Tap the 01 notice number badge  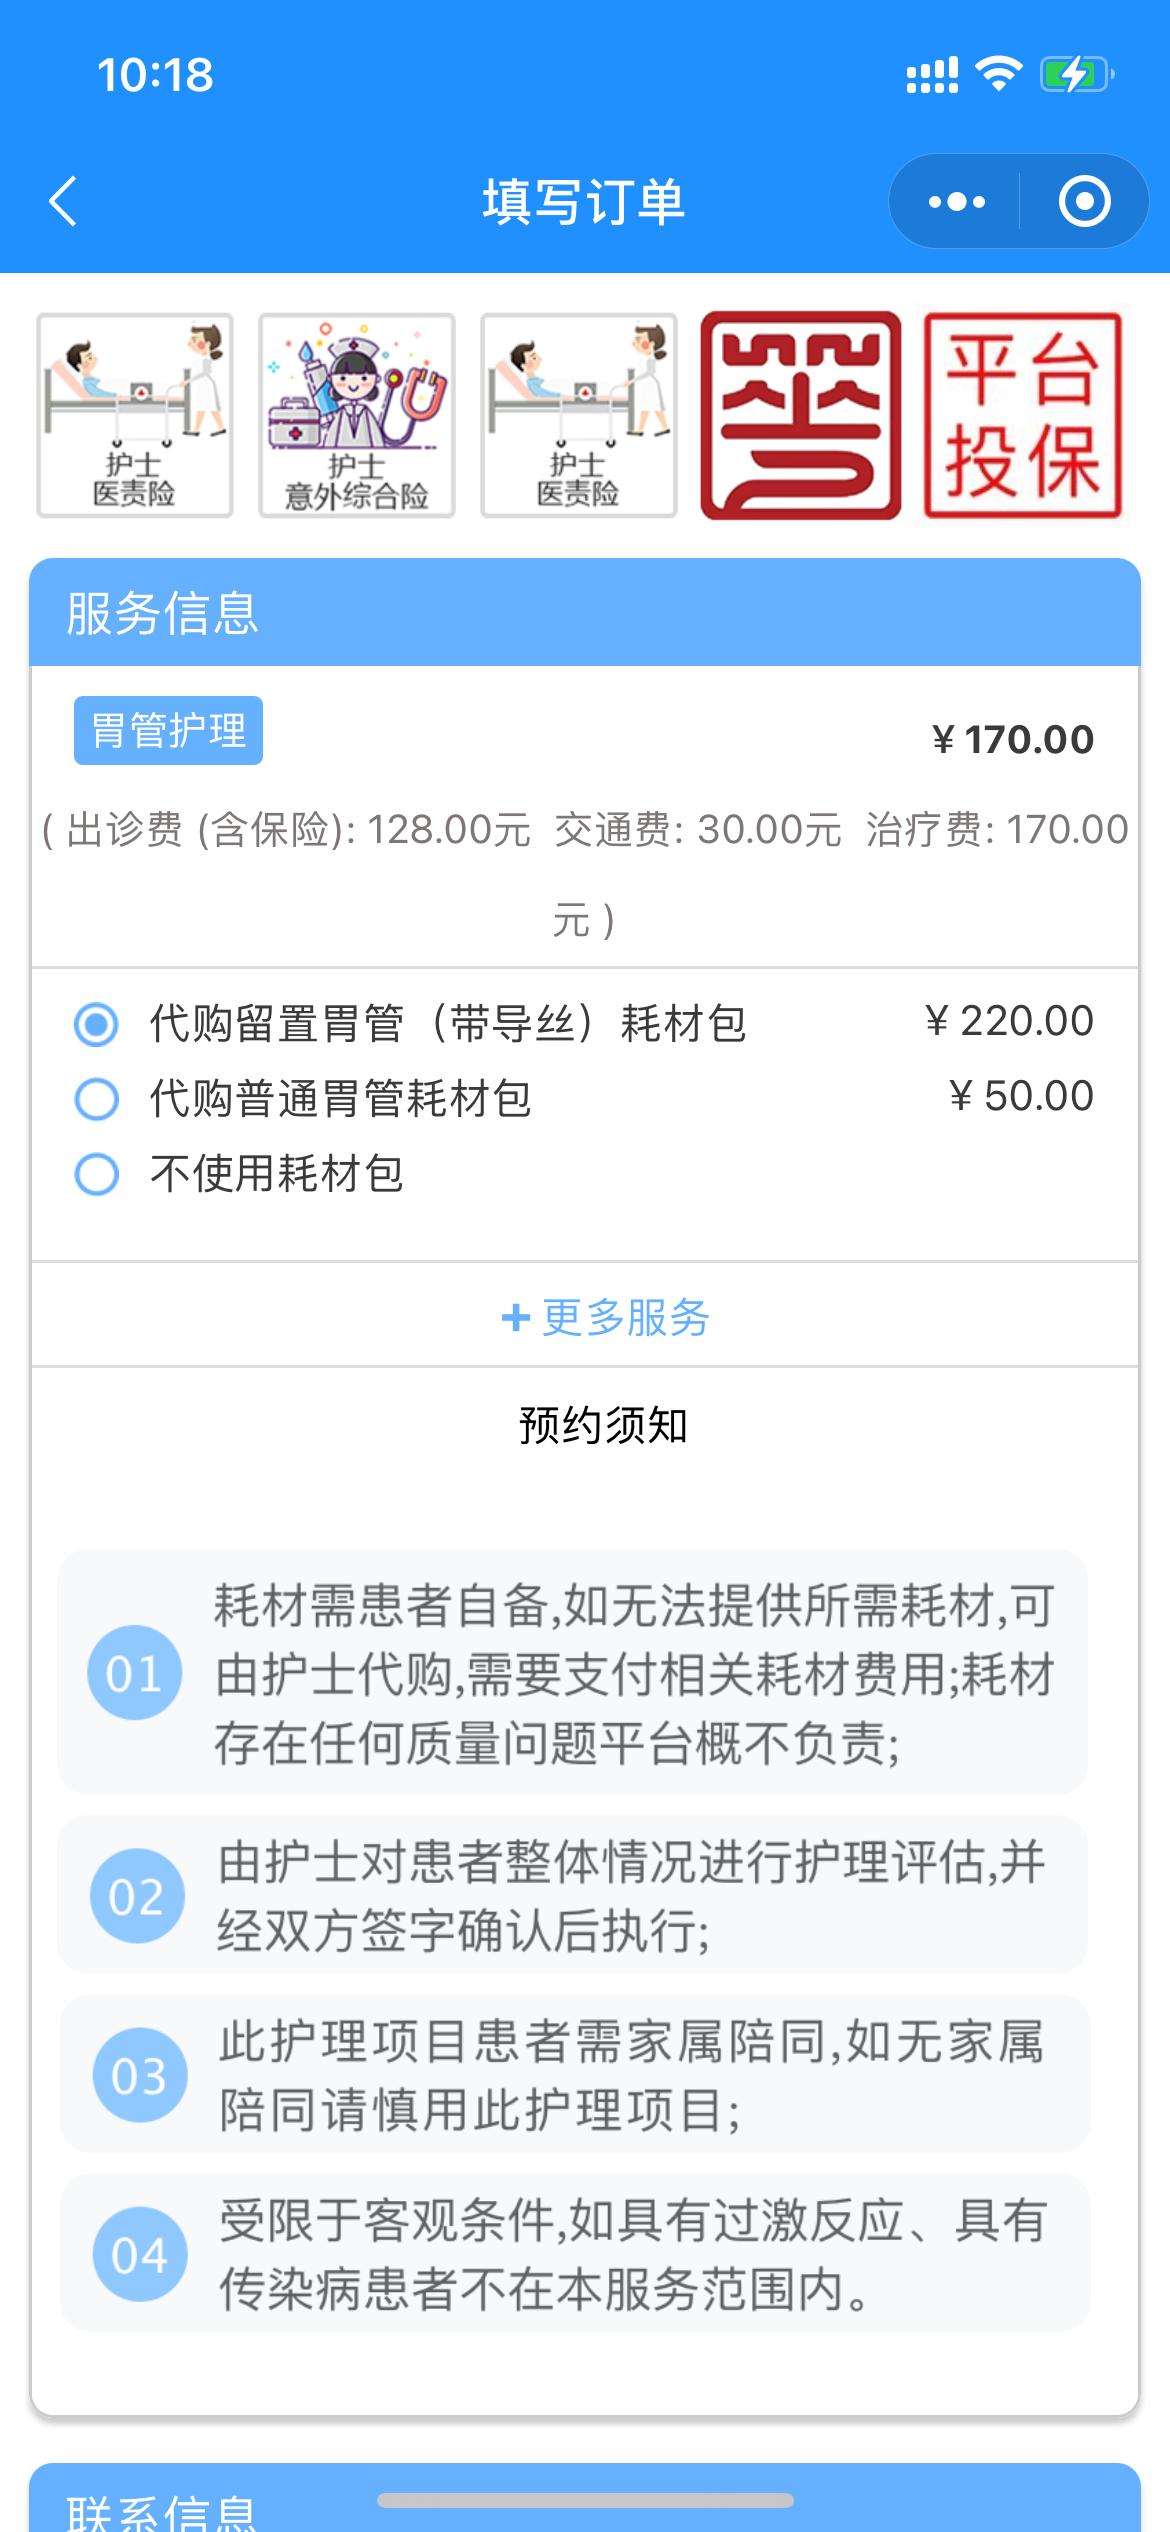pos(135,1673)
